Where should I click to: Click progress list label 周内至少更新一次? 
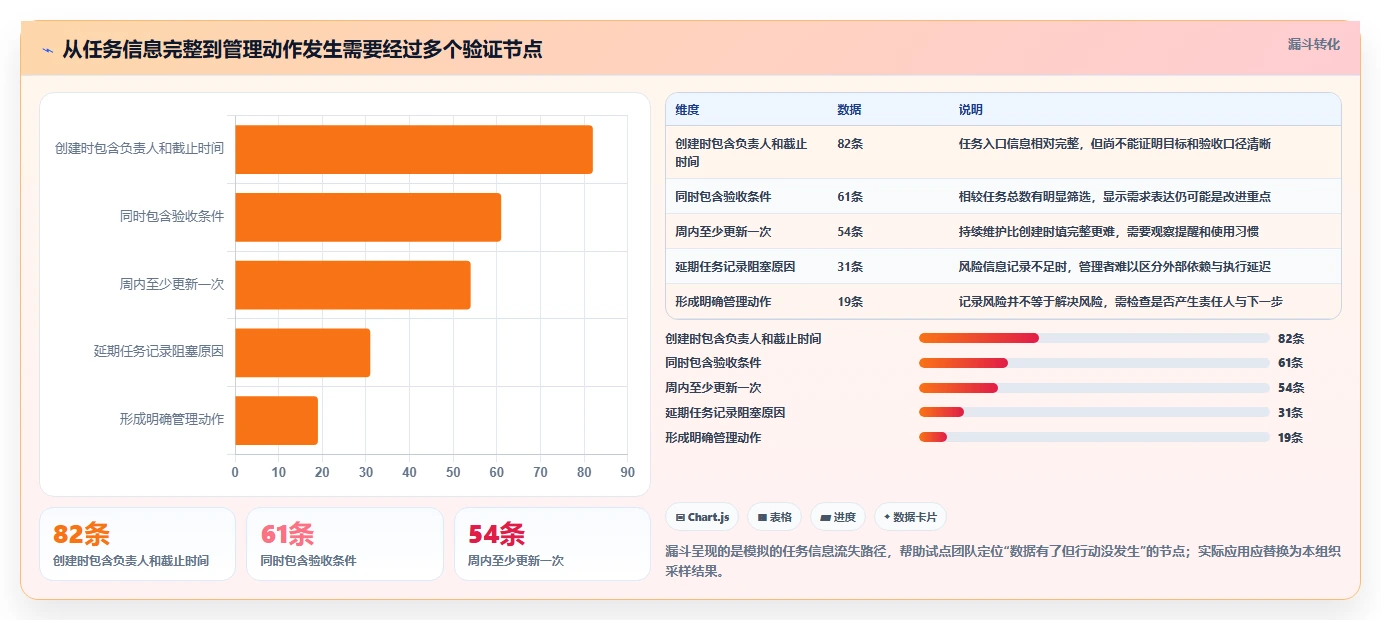click(x=713, y=388)
